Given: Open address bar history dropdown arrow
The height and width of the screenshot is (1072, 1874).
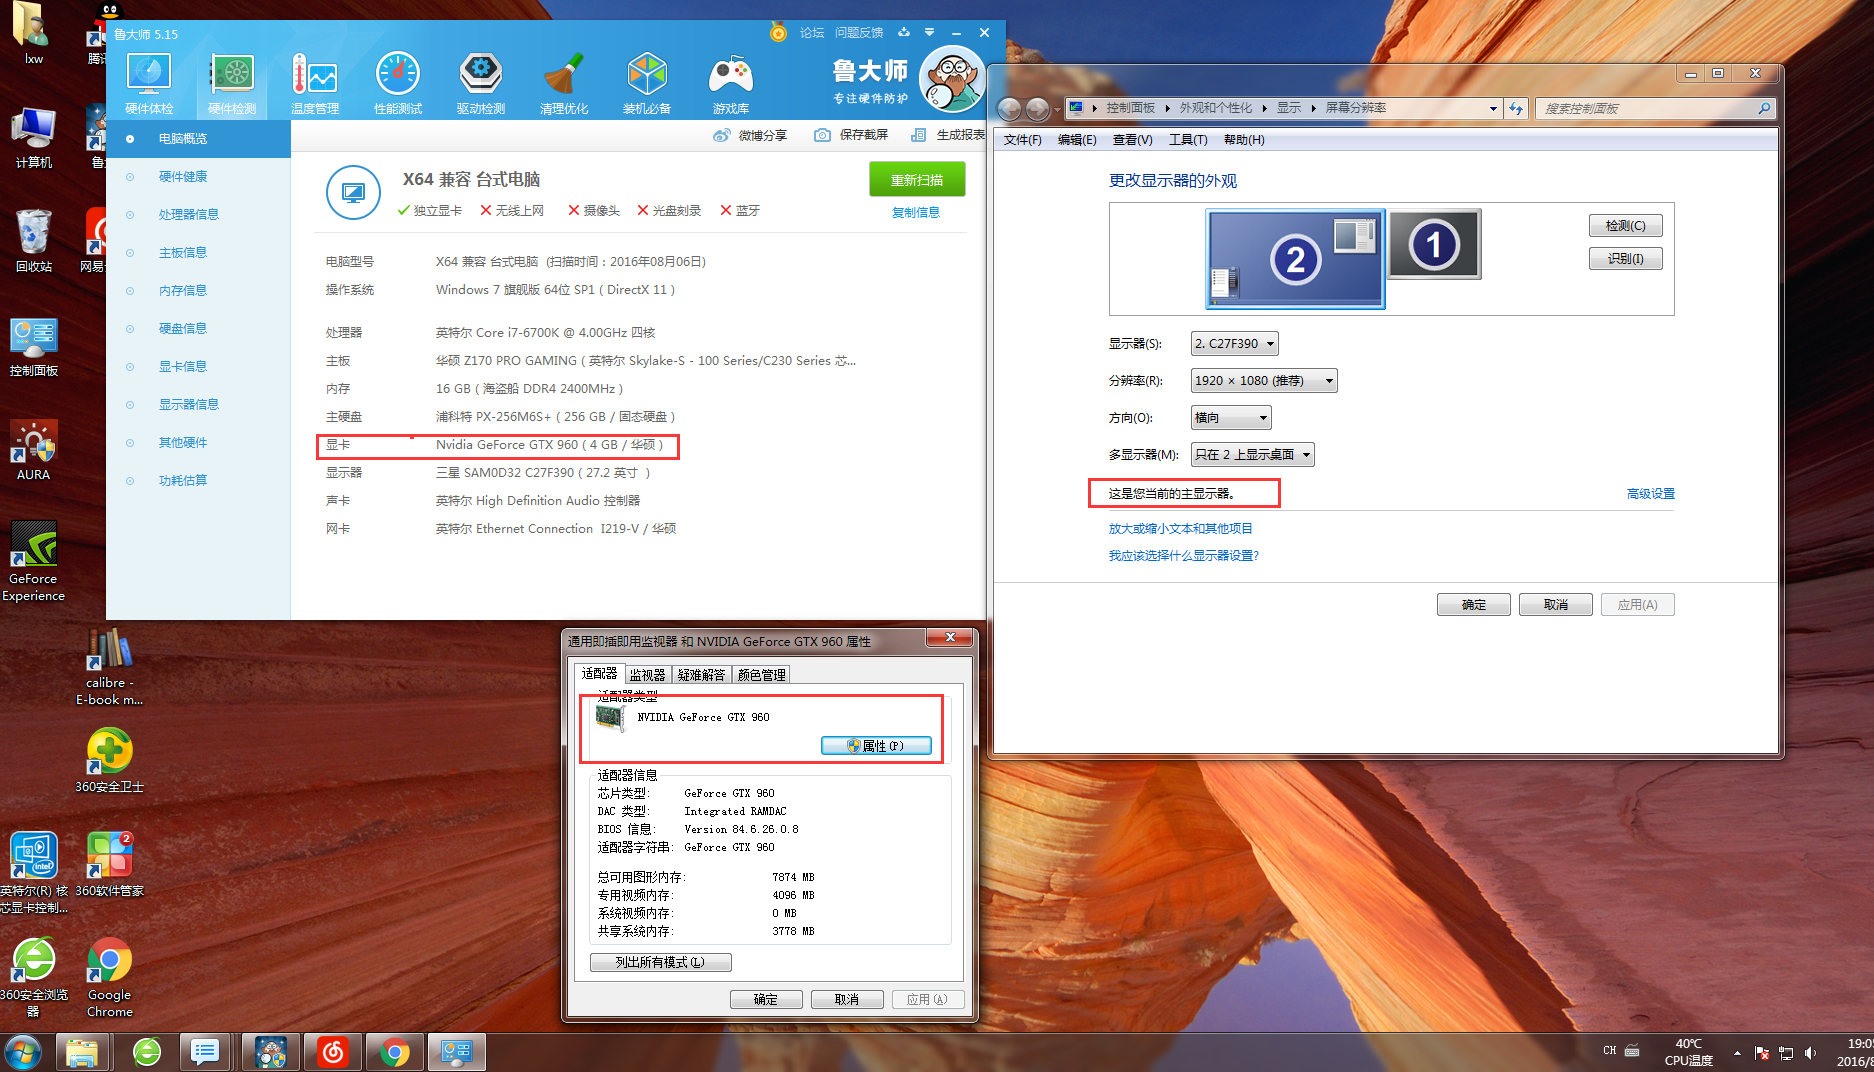Looking at the screenshot, I should click(x=1493, y=108).
